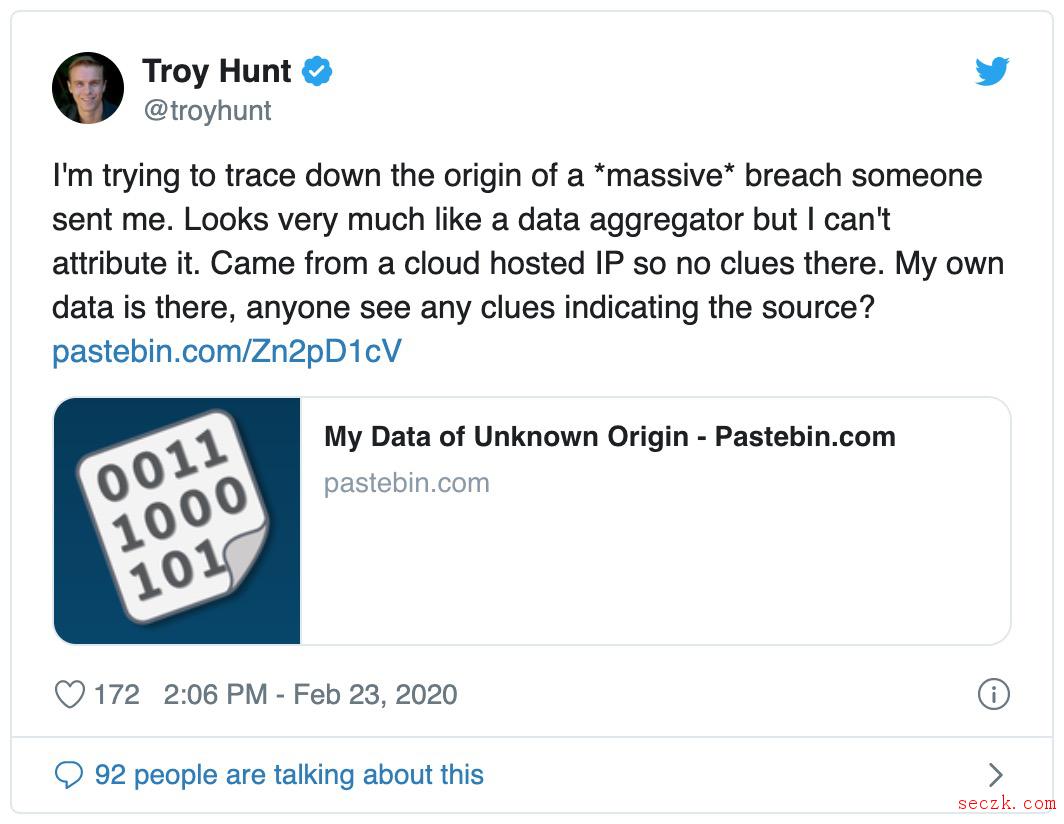Viewport: 1064px width, 824px height.
Task: Click the footer bar with the conversation link
Action: (x=532, y=774)
